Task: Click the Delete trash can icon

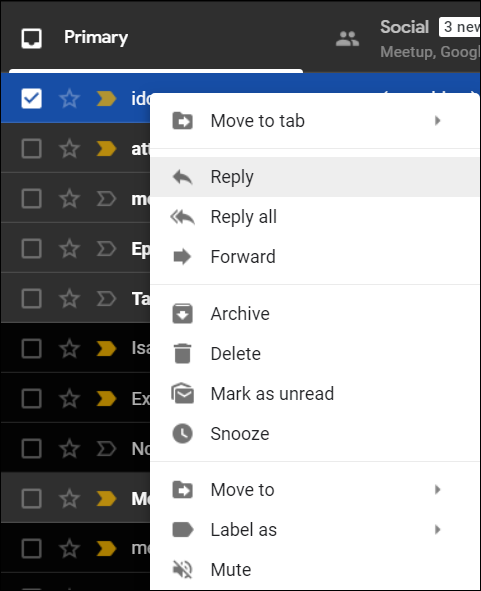Action: pyautogui.click(x=182, y=354)
